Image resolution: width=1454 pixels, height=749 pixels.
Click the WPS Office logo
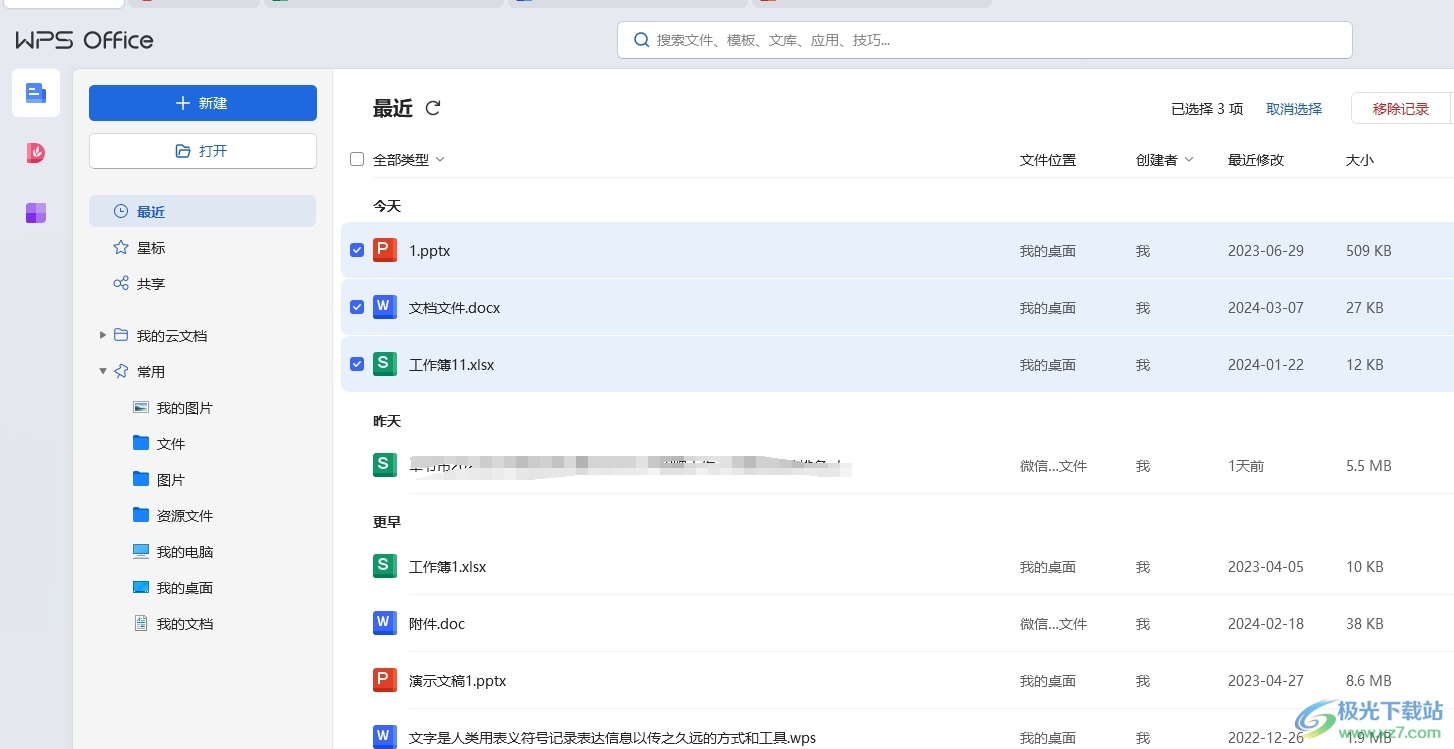tap(85, 40)
